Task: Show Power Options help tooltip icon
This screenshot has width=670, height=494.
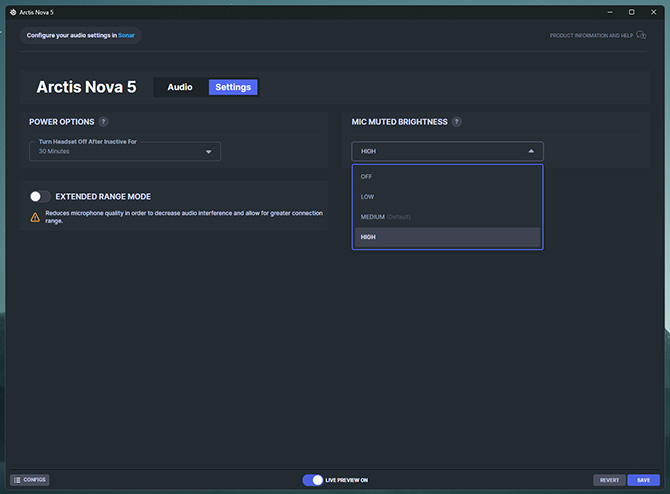Action: point(103,122)
